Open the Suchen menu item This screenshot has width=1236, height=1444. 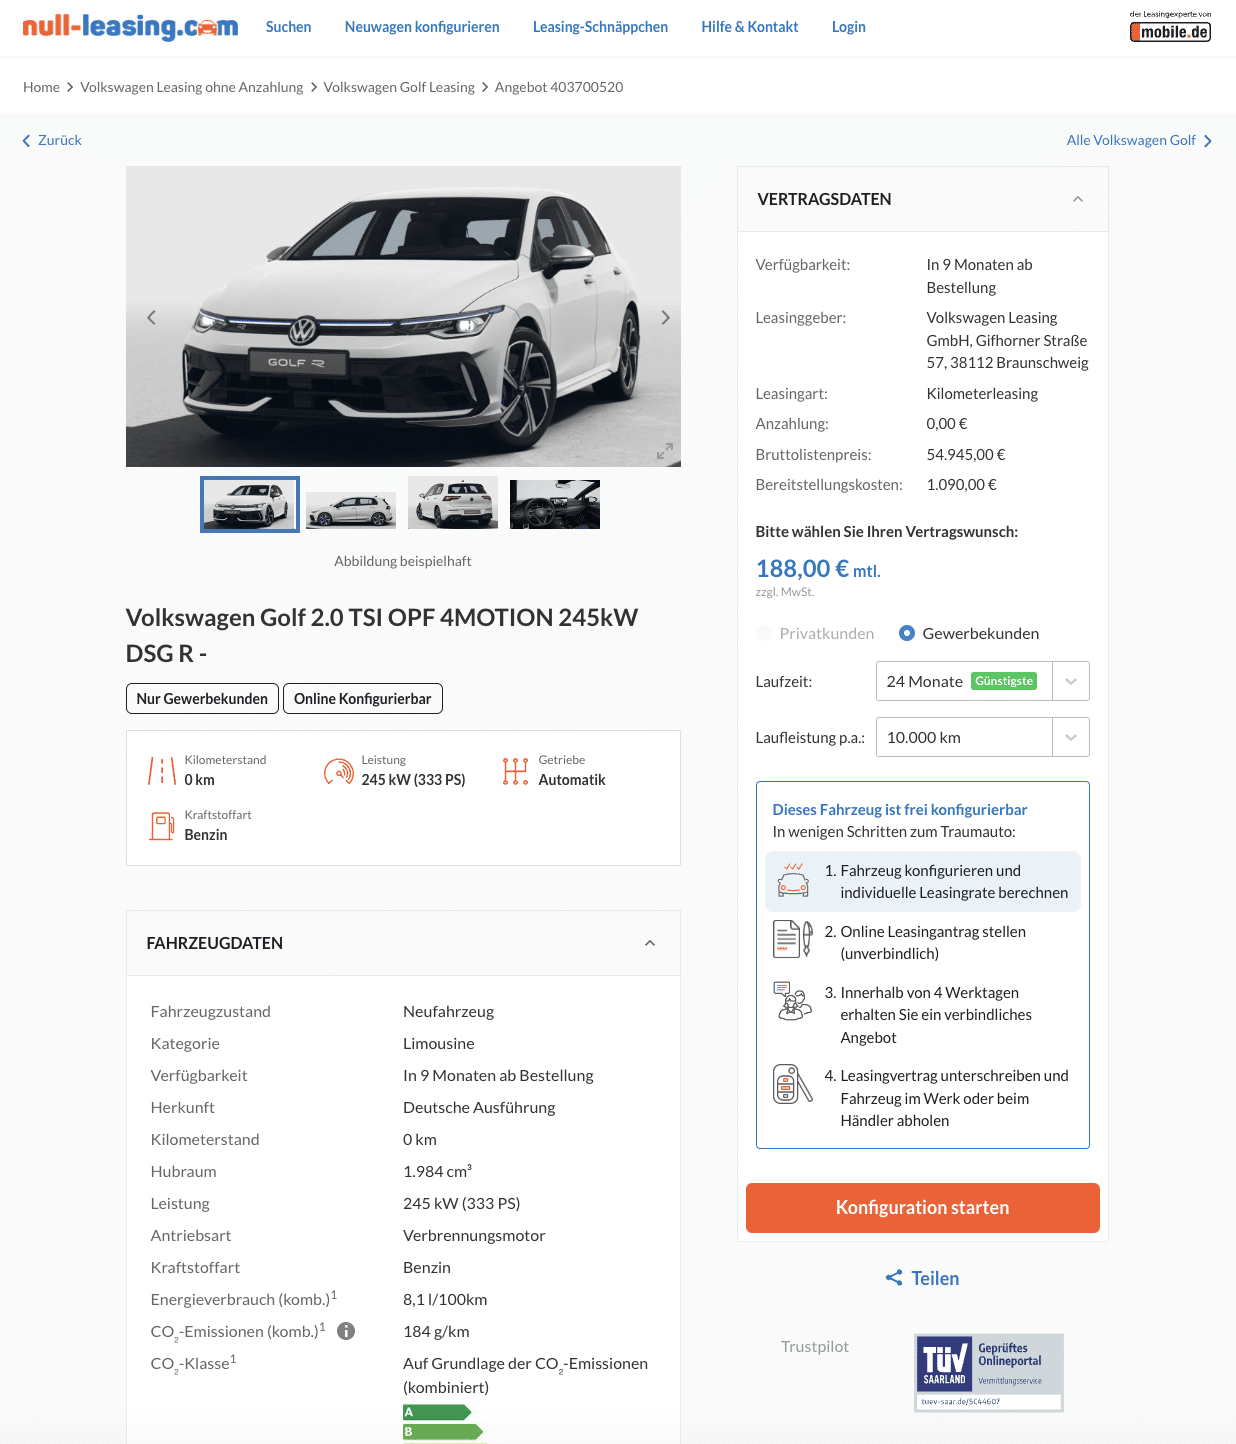point(288,27)
